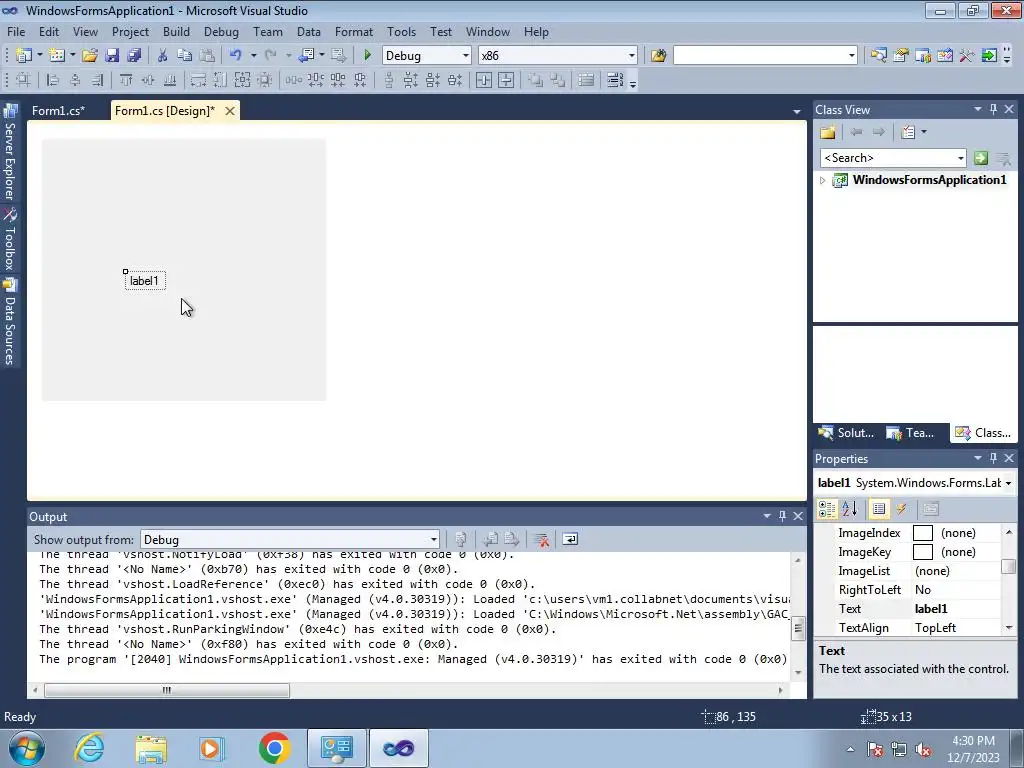
Task: Click the Save All icon
Action: pos(135,56)
